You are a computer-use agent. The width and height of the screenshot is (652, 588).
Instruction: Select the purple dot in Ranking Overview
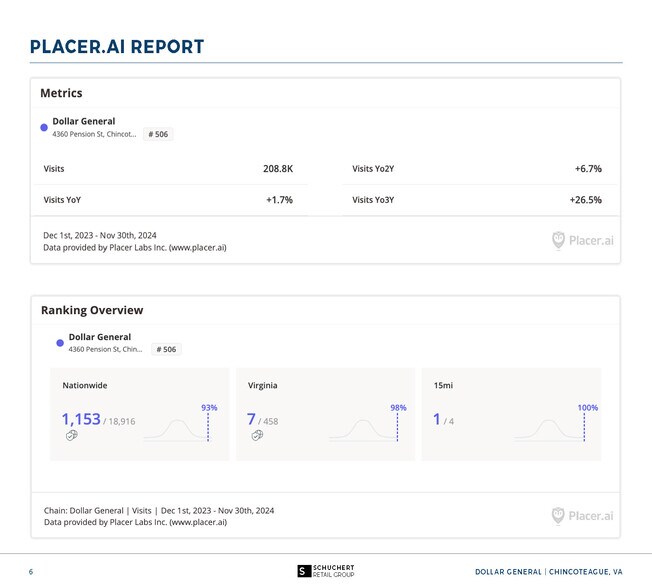60,343
